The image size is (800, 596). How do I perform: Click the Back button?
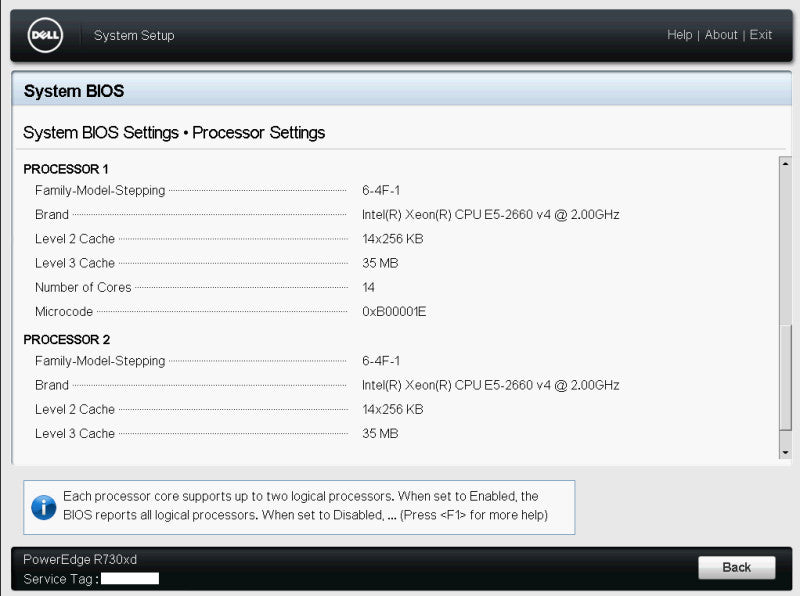pos(737,567)
